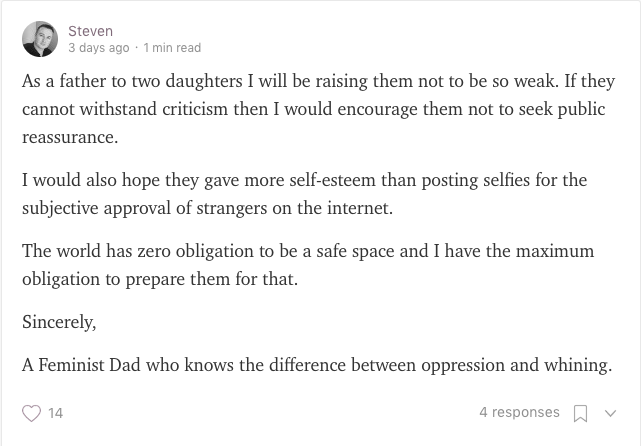Click the "1 min read" label

click(172, 47)
